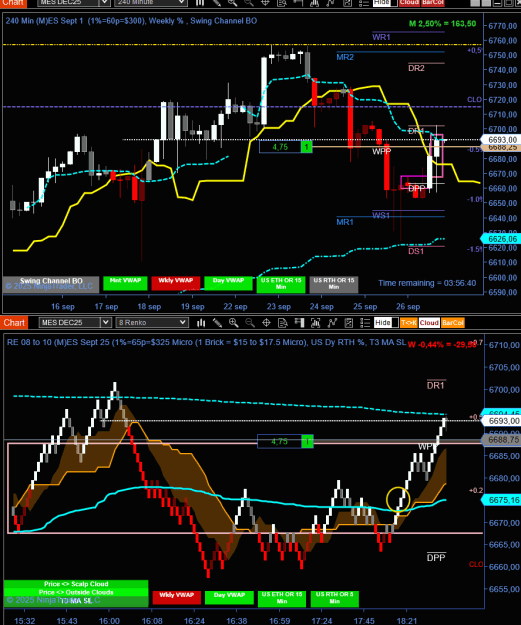Image resolution: width=521 pixels, height=625 pixels.
Task: Open the MES DEC25 instrument dropdown in Renko chart
Action: point(75,322)
